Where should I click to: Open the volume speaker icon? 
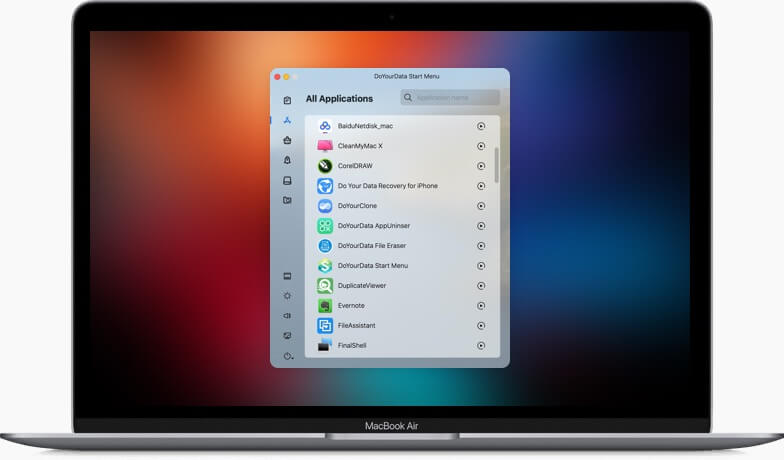[287, 316]
